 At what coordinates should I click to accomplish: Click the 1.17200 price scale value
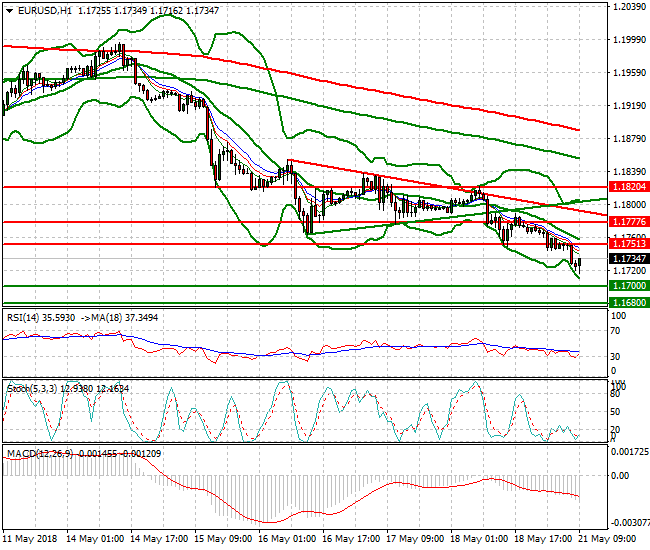click(x=629, y=271)
